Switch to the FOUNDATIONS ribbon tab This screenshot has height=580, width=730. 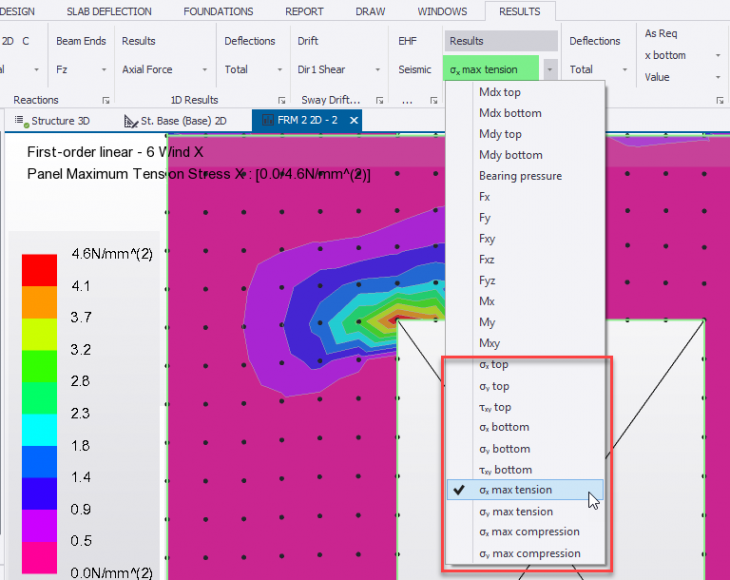click(x=216, y=12)
